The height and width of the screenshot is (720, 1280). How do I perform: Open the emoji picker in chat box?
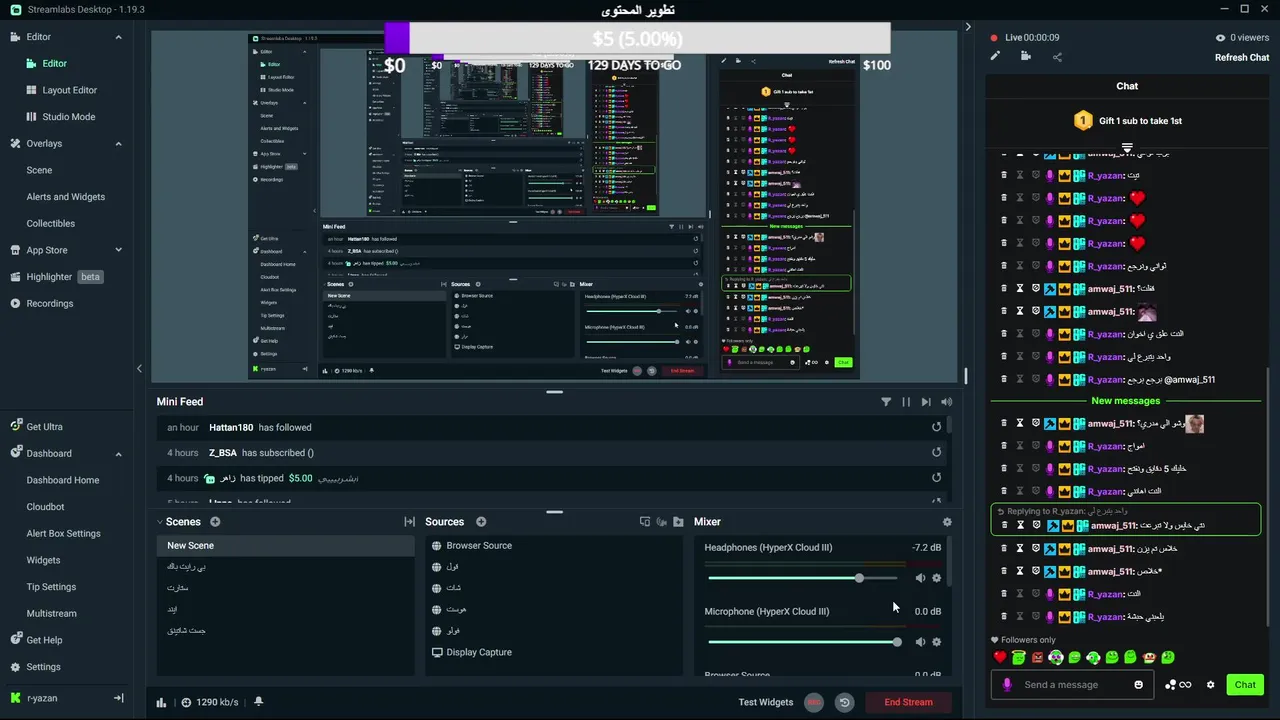click(x=1138, y=685)
